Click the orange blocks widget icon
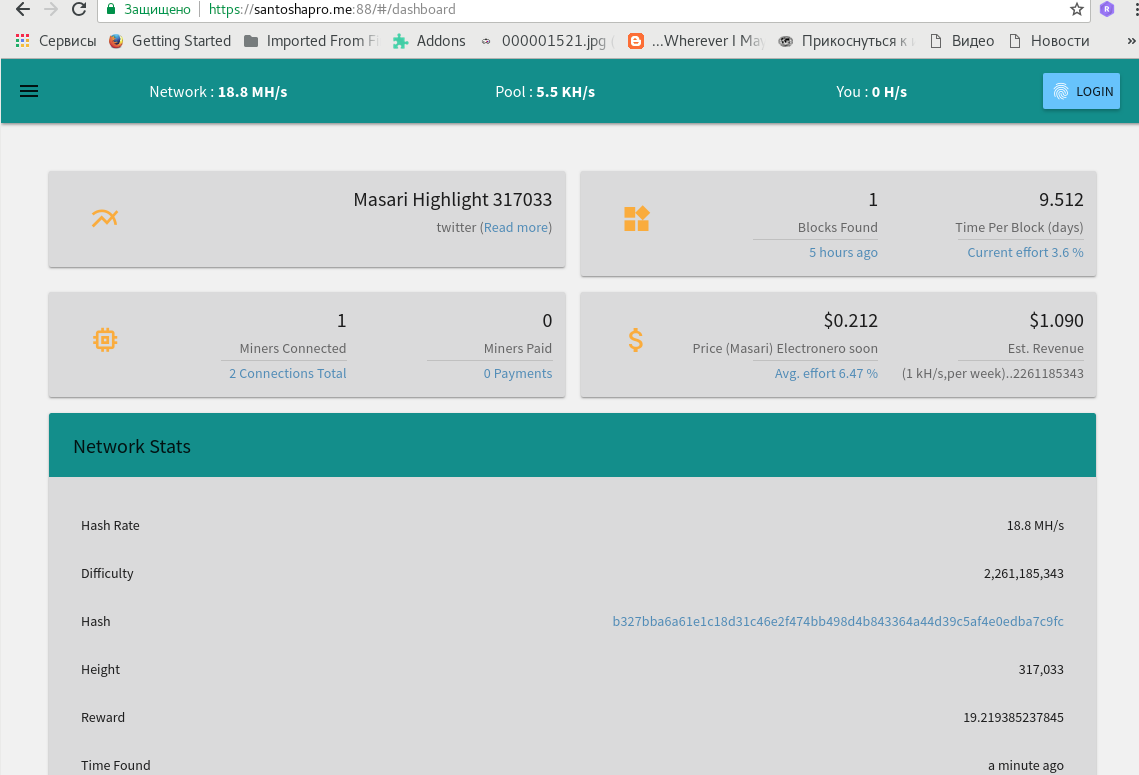The image size is (1139, 775). [636, 219]
